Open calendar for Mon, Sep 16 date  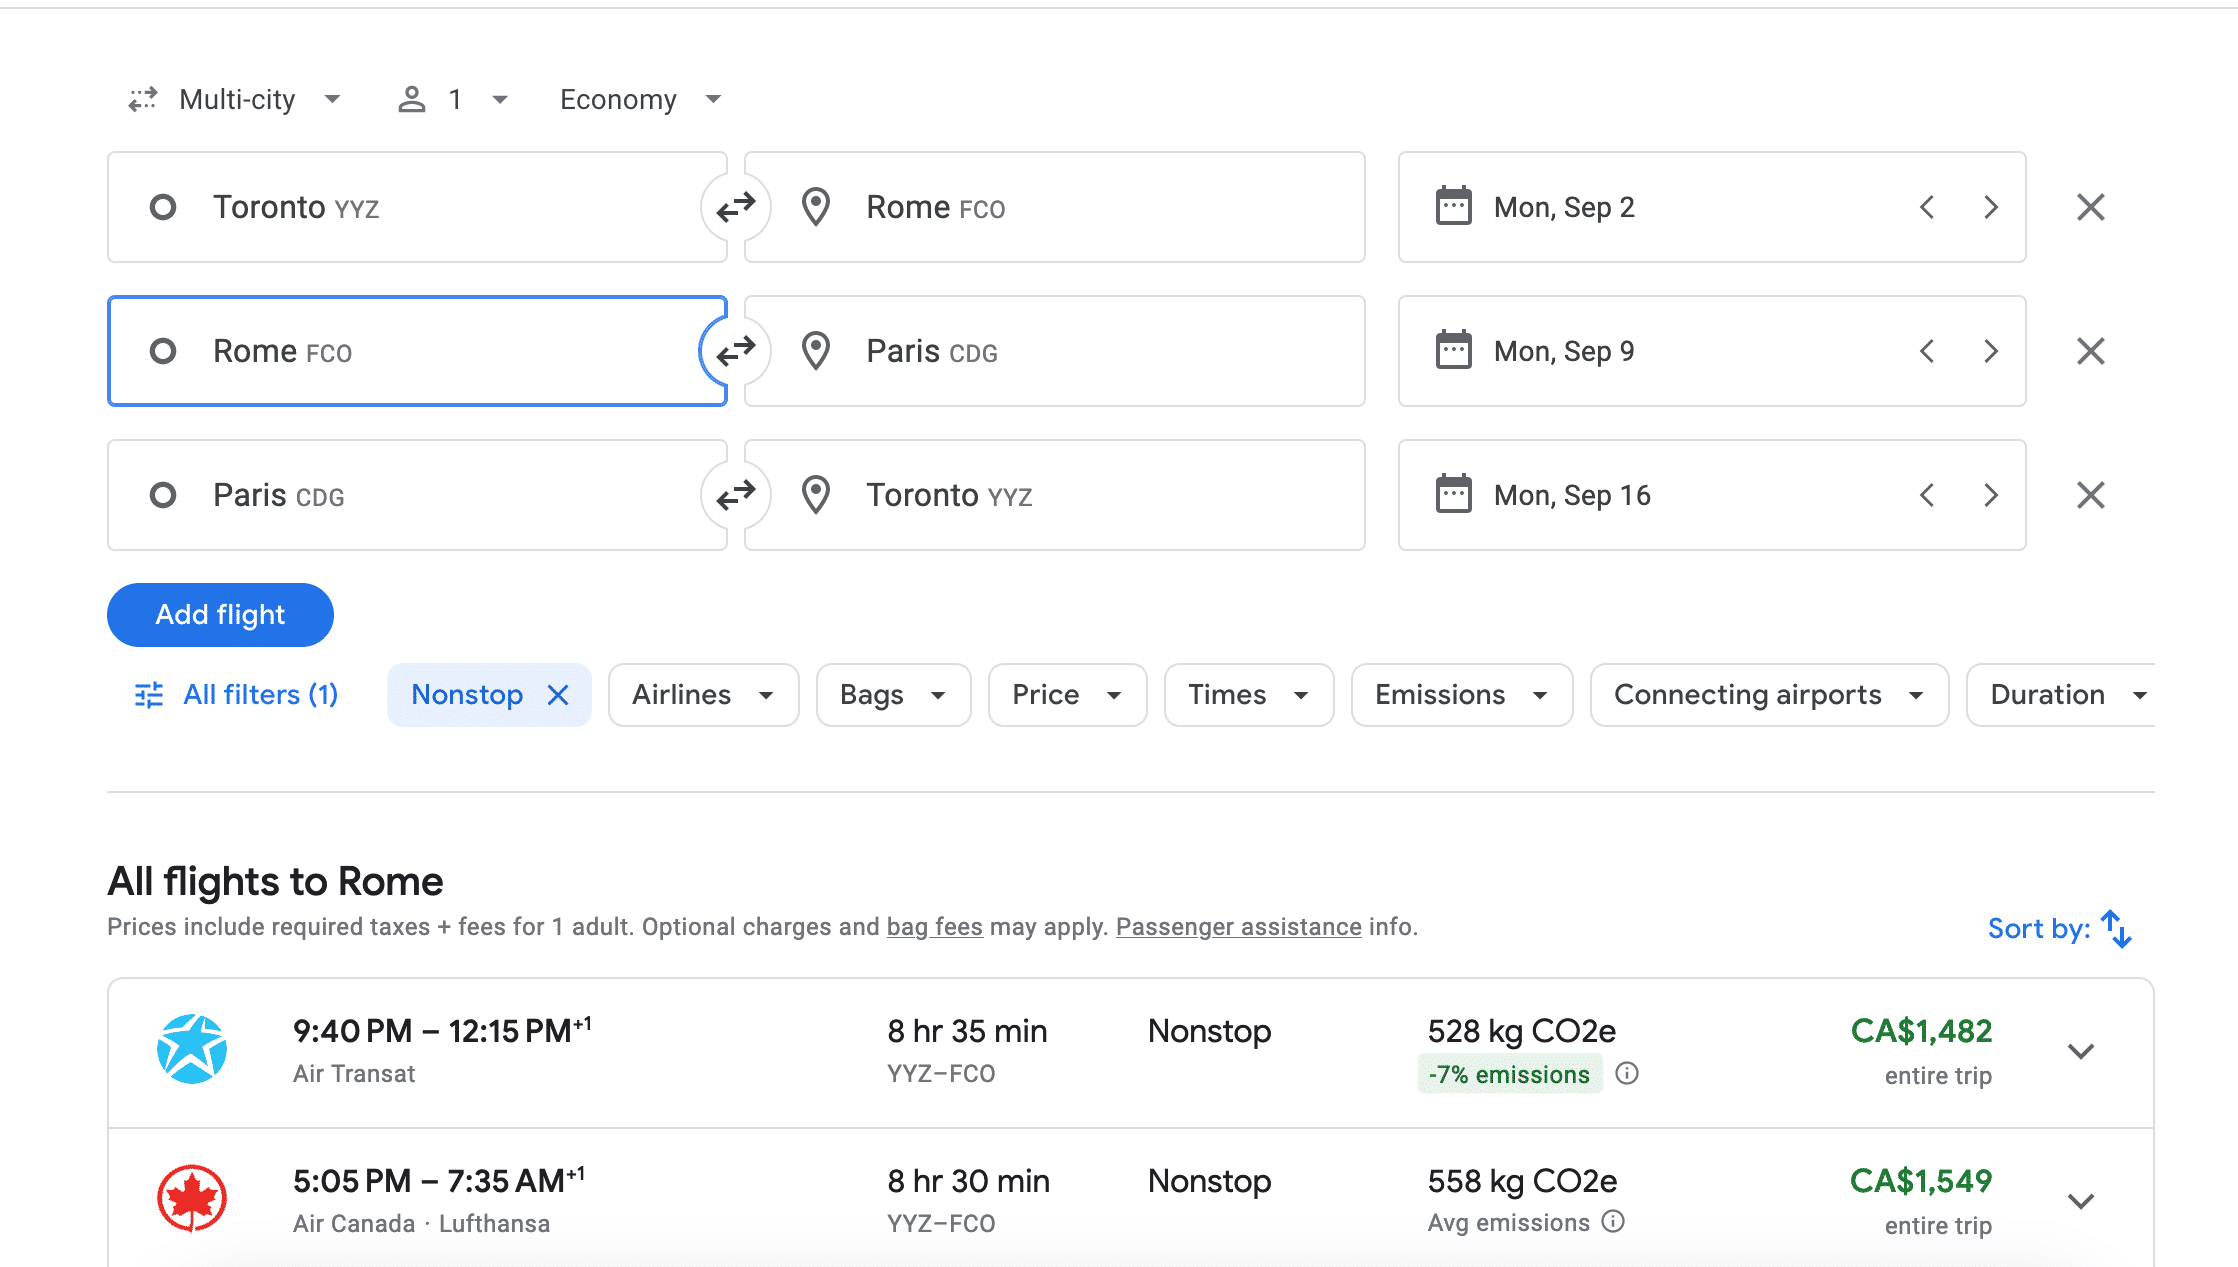click(x=1571, y=495)
